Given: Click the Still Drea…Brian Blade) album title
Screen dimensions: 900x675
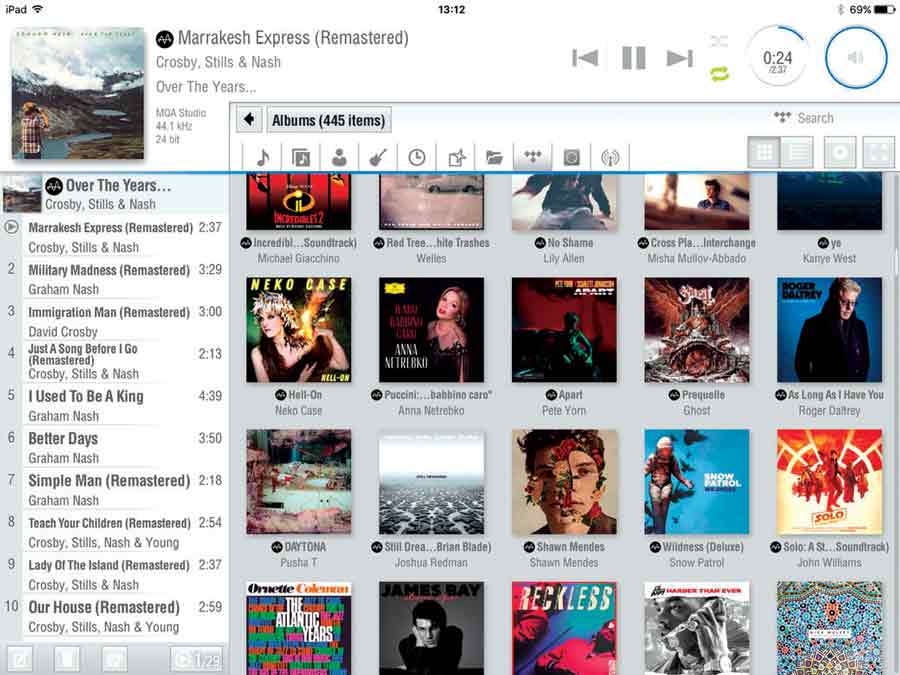Looking at the screenshot, I should [x=437, y=547].
